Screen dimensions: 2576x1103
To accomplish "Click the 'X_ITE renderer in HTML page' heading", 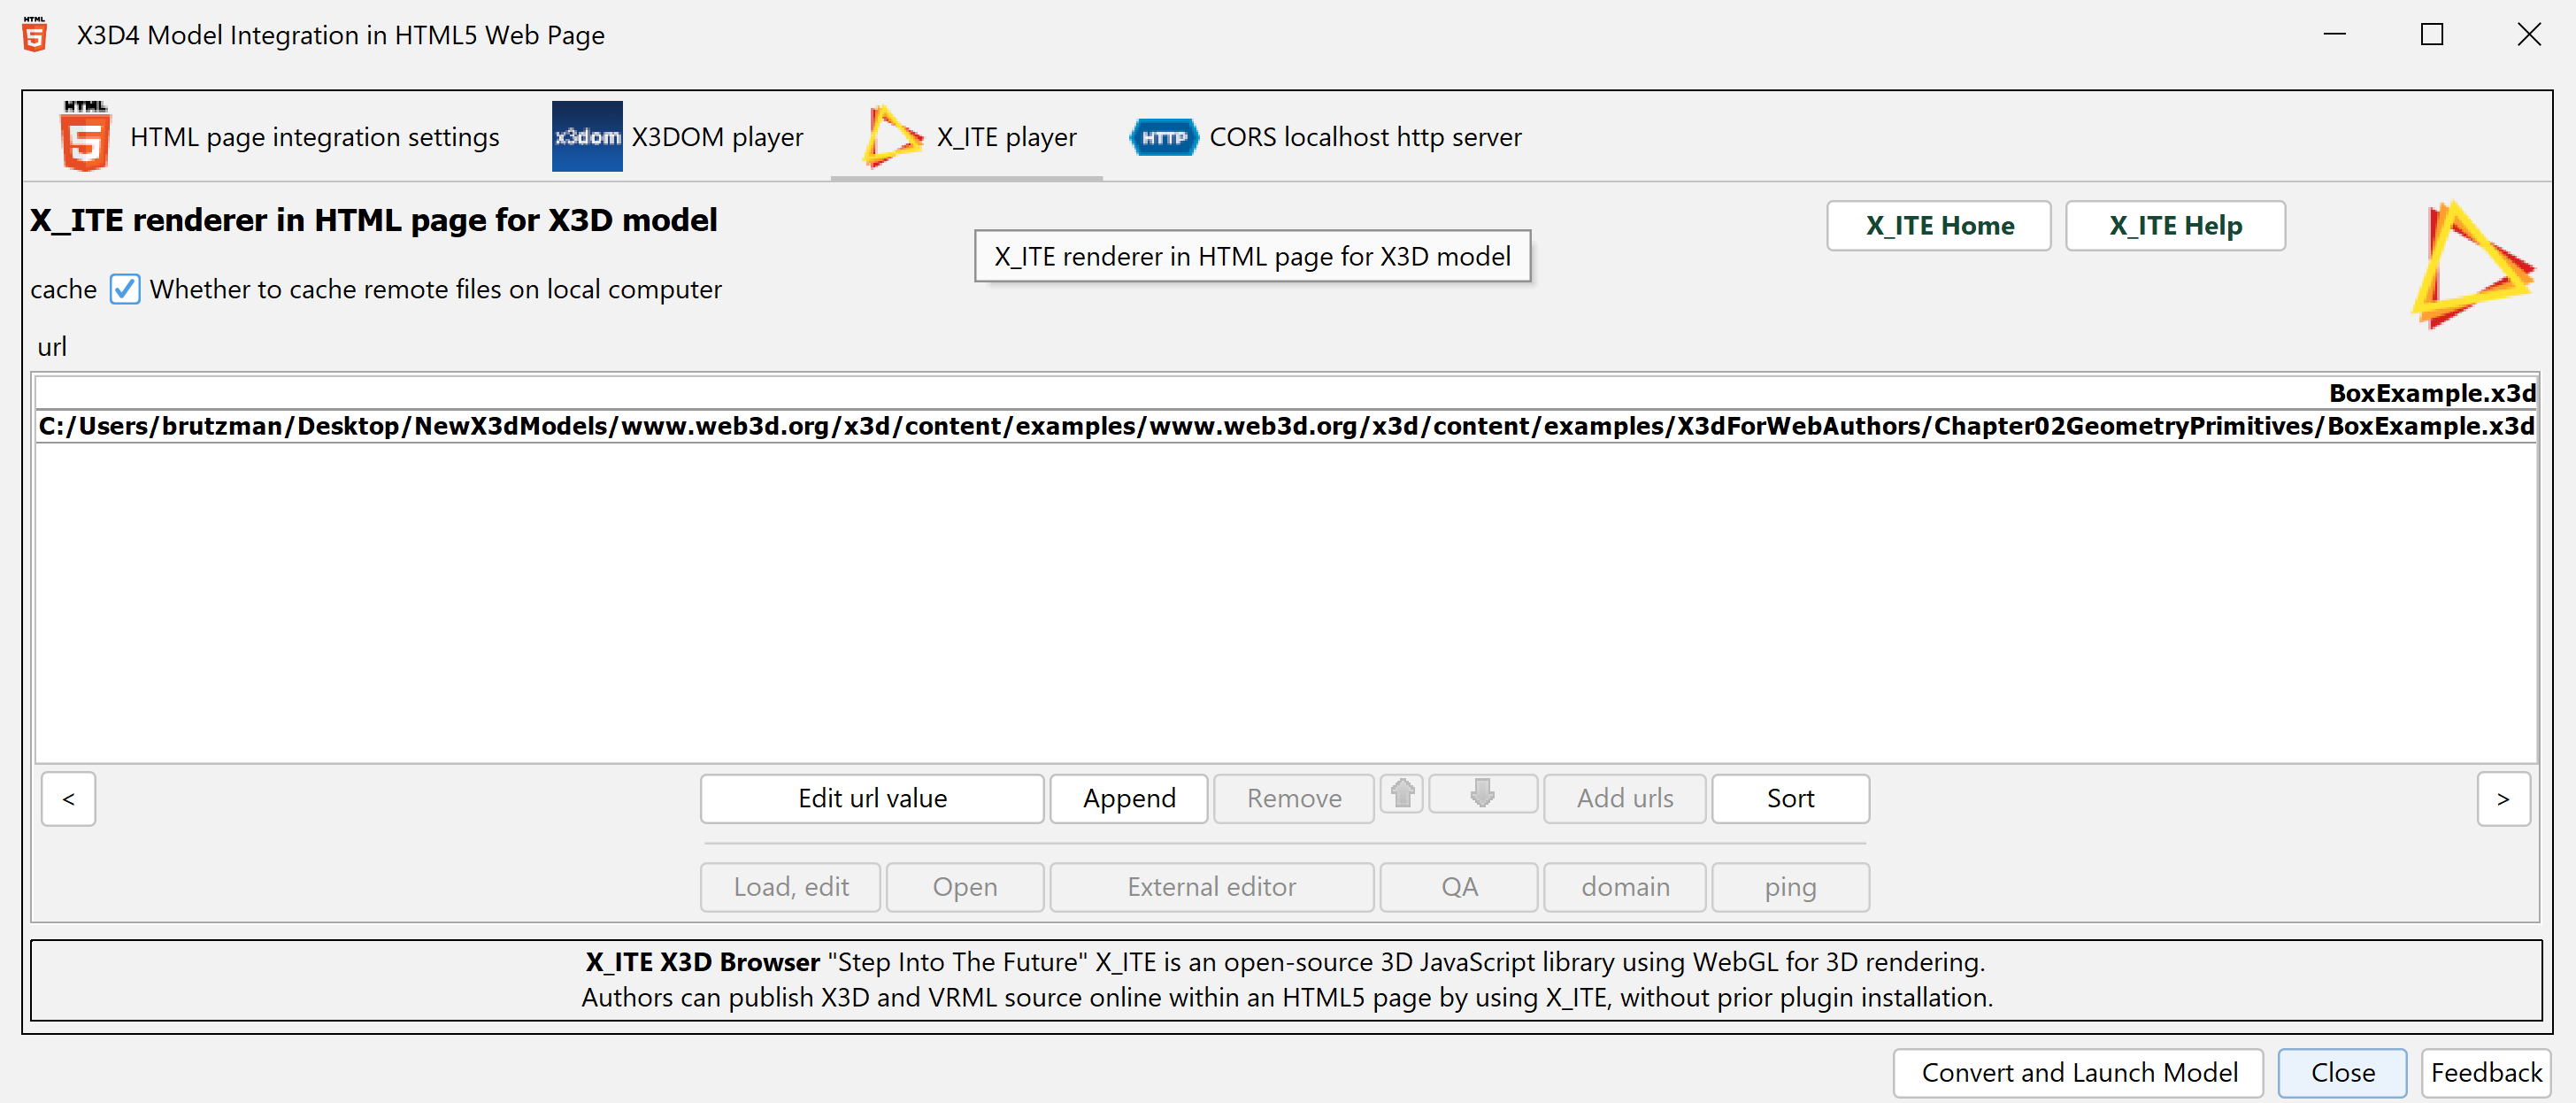I will click(373, 220).
